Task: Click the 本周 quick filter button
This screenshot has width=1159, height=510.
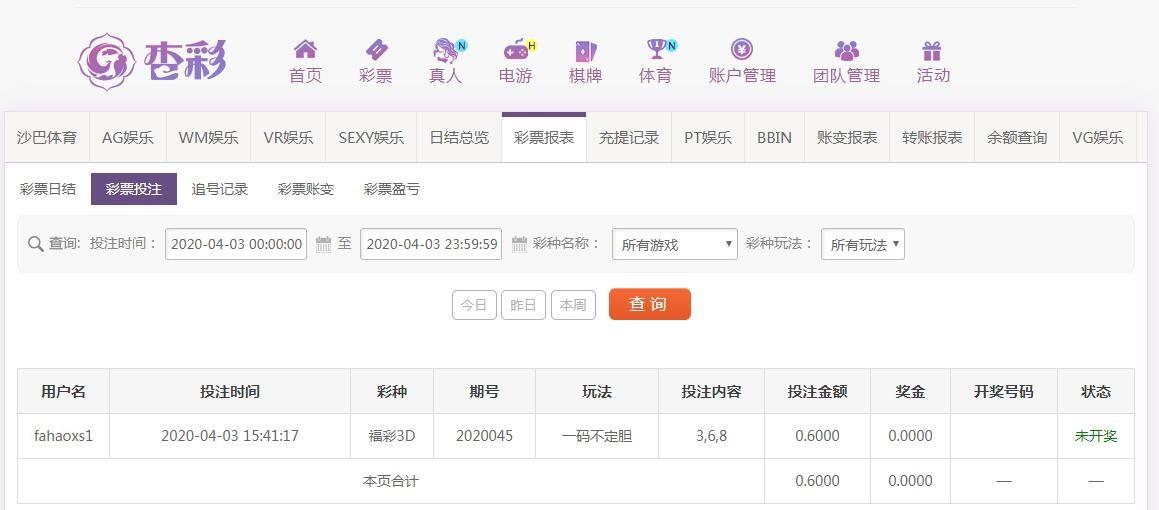Action: coord(574,305)
